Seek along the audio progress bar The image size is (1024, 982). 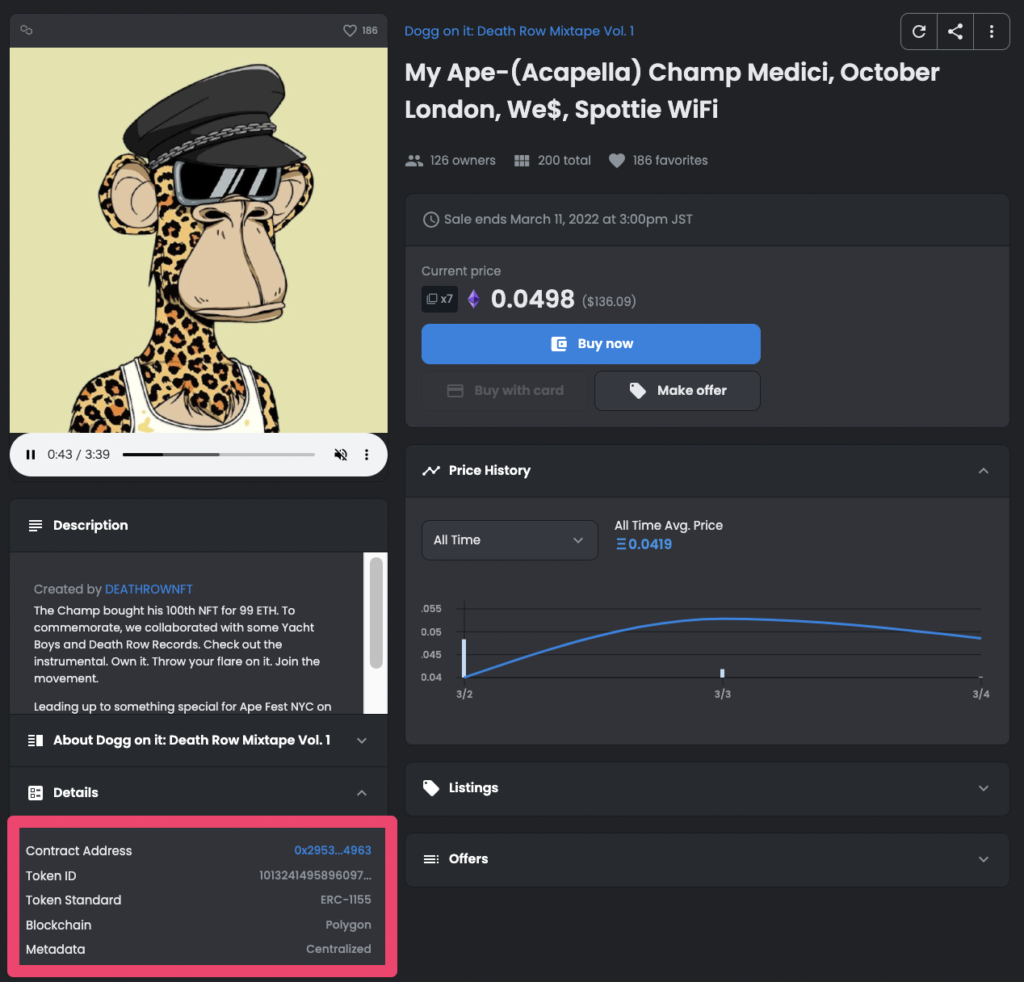(x=219, y=454)
